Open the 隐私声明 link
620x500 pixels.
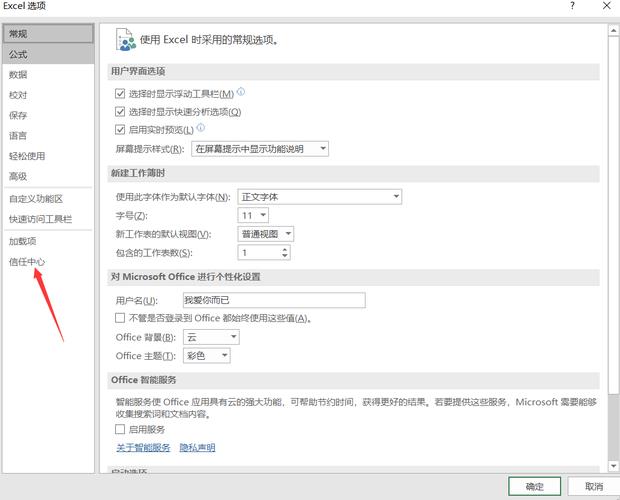point(197,447)
